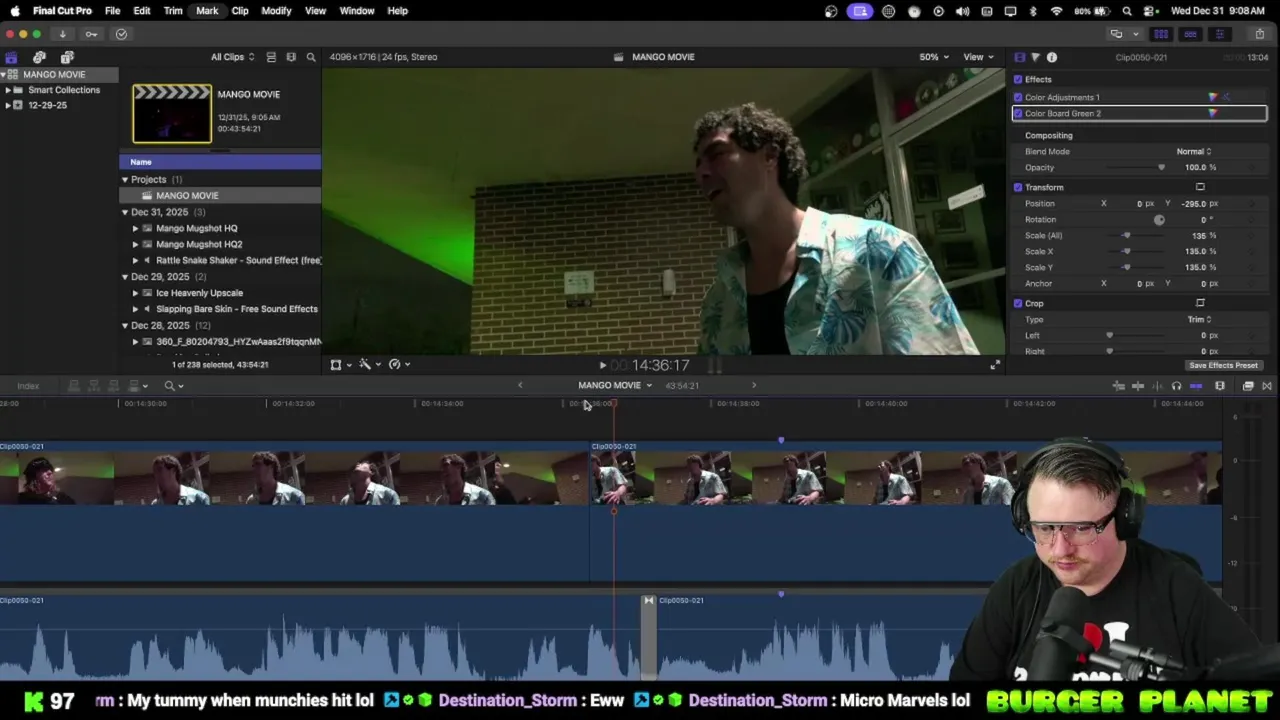Select Ice Heavenly Upscale clip

(199, 293)
